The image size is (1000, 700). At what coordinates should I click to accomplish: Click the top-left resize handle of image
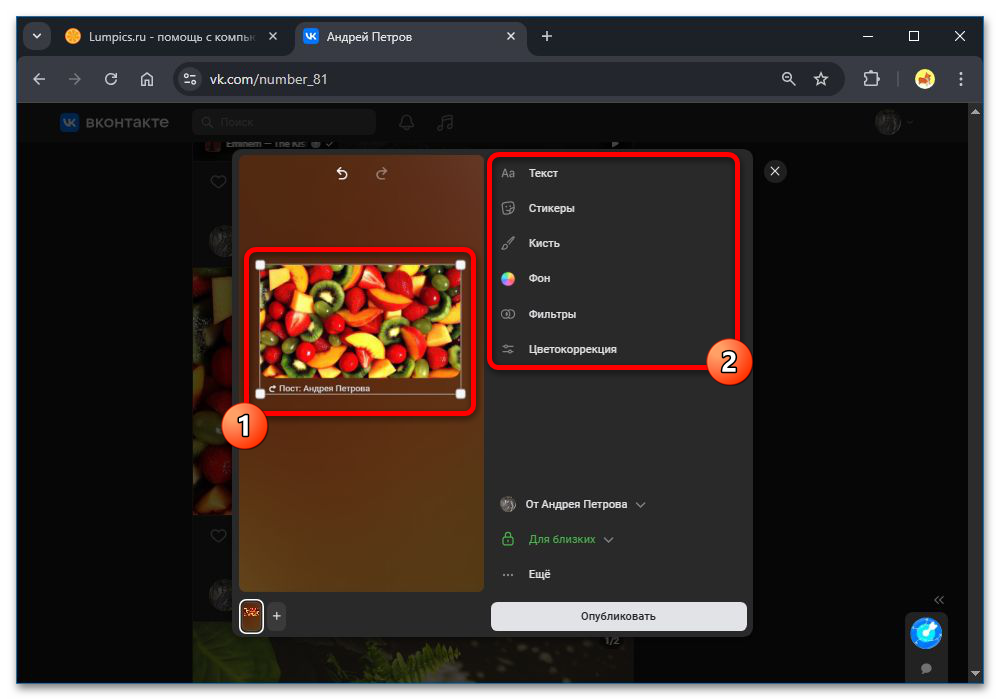tap(260, 265)
